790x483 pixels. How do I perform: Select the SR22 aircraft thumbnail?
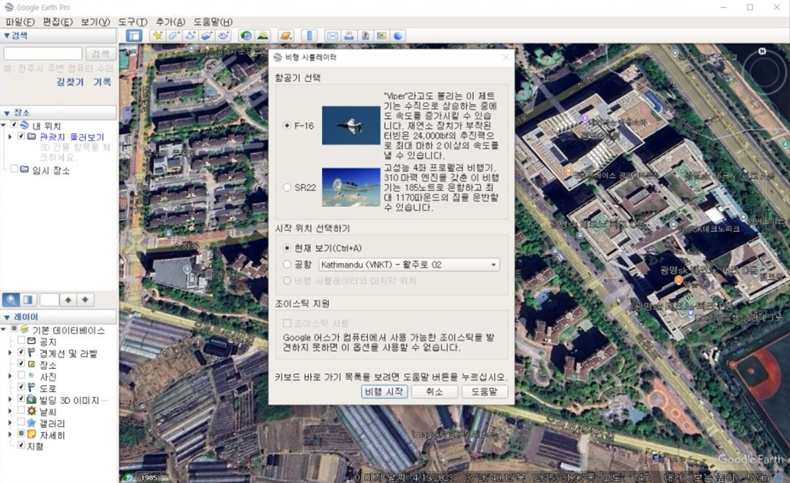[351, 187]
